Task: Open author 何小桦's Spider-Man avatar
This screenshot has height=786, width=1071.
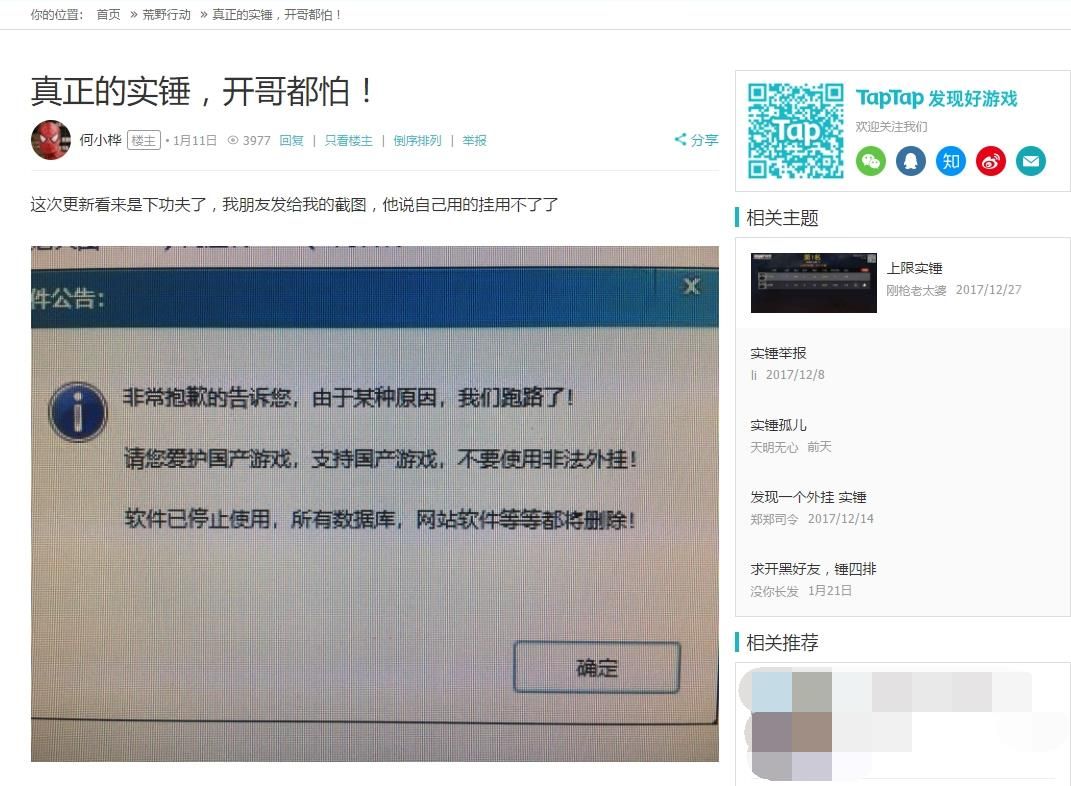Action: (51, 140)
